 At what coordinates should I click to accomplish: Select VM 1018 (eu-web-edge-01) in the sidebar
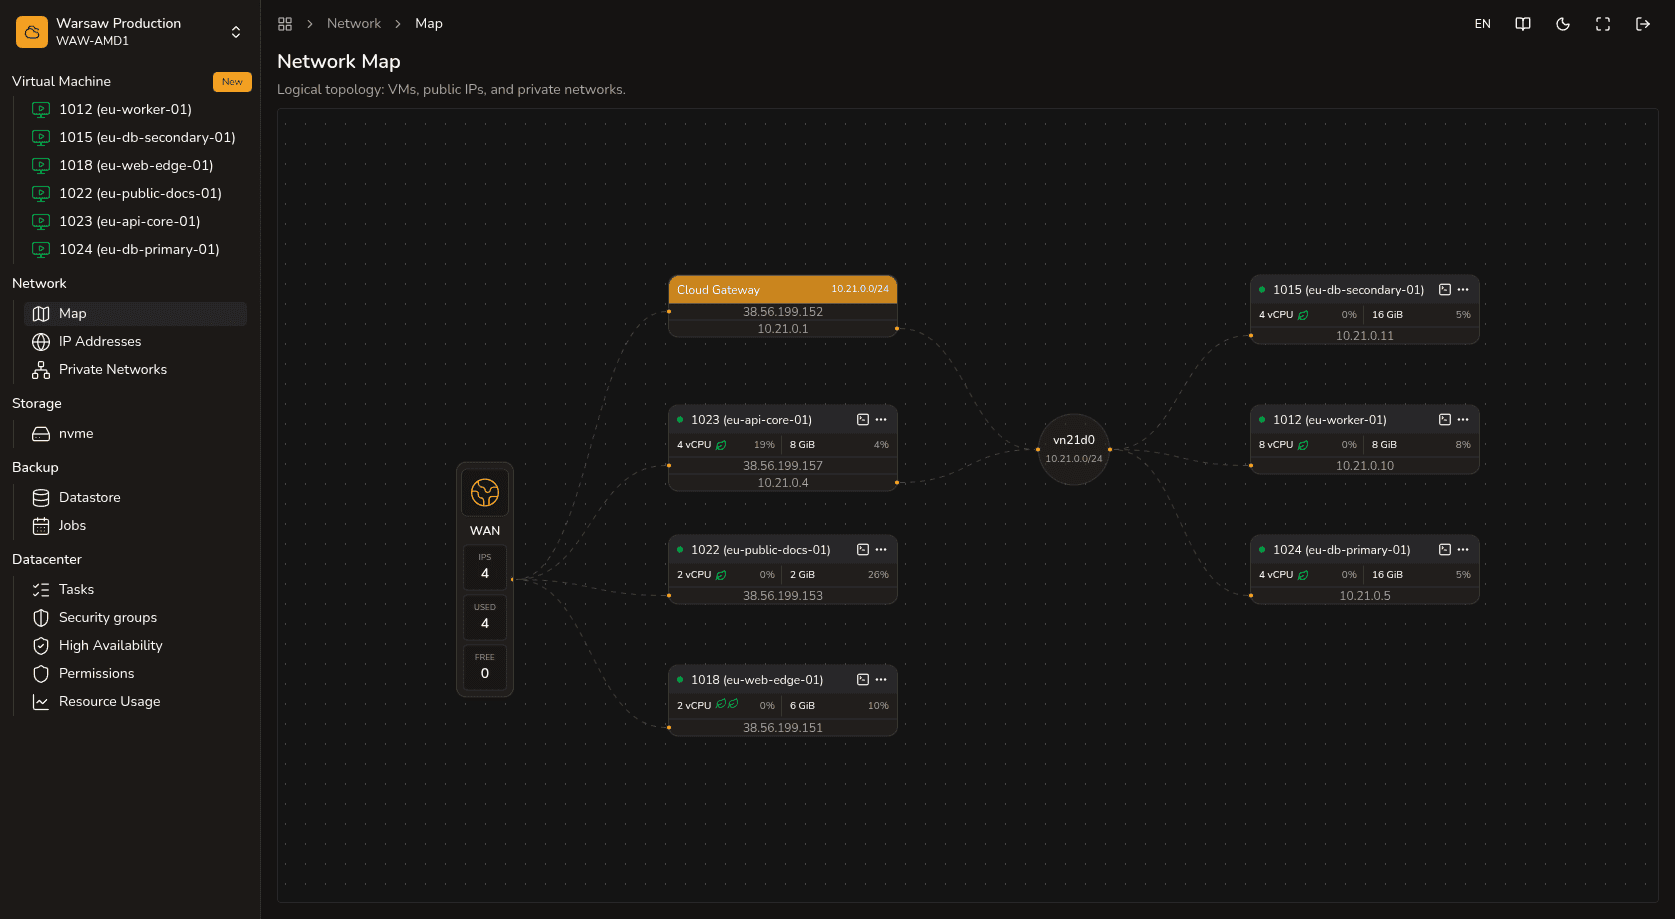(135, 166)
